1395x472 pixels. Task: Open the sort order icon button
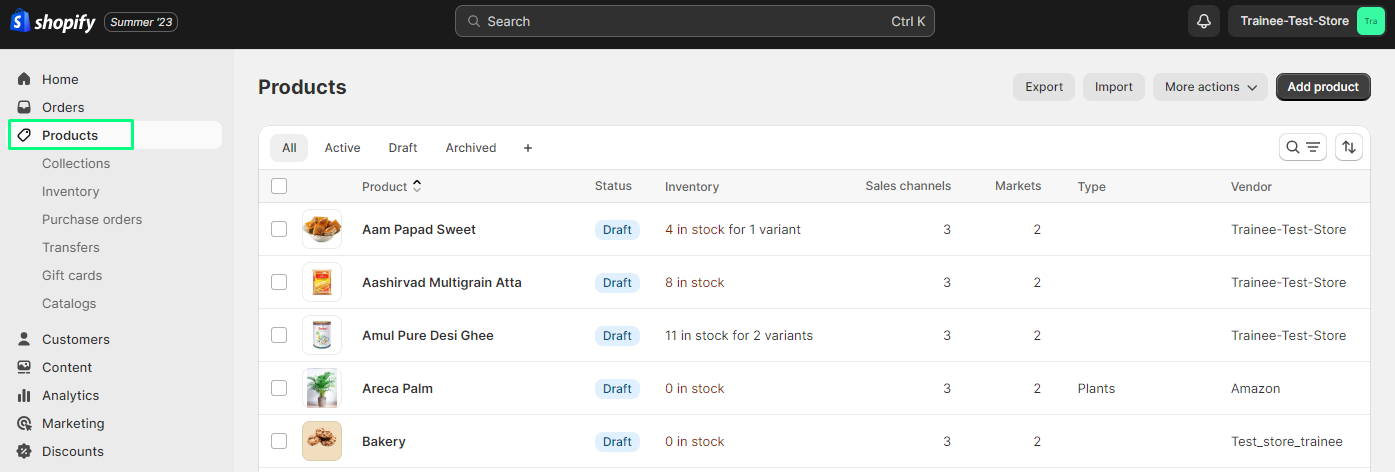pyautogui.click(x=1349, y=147)
